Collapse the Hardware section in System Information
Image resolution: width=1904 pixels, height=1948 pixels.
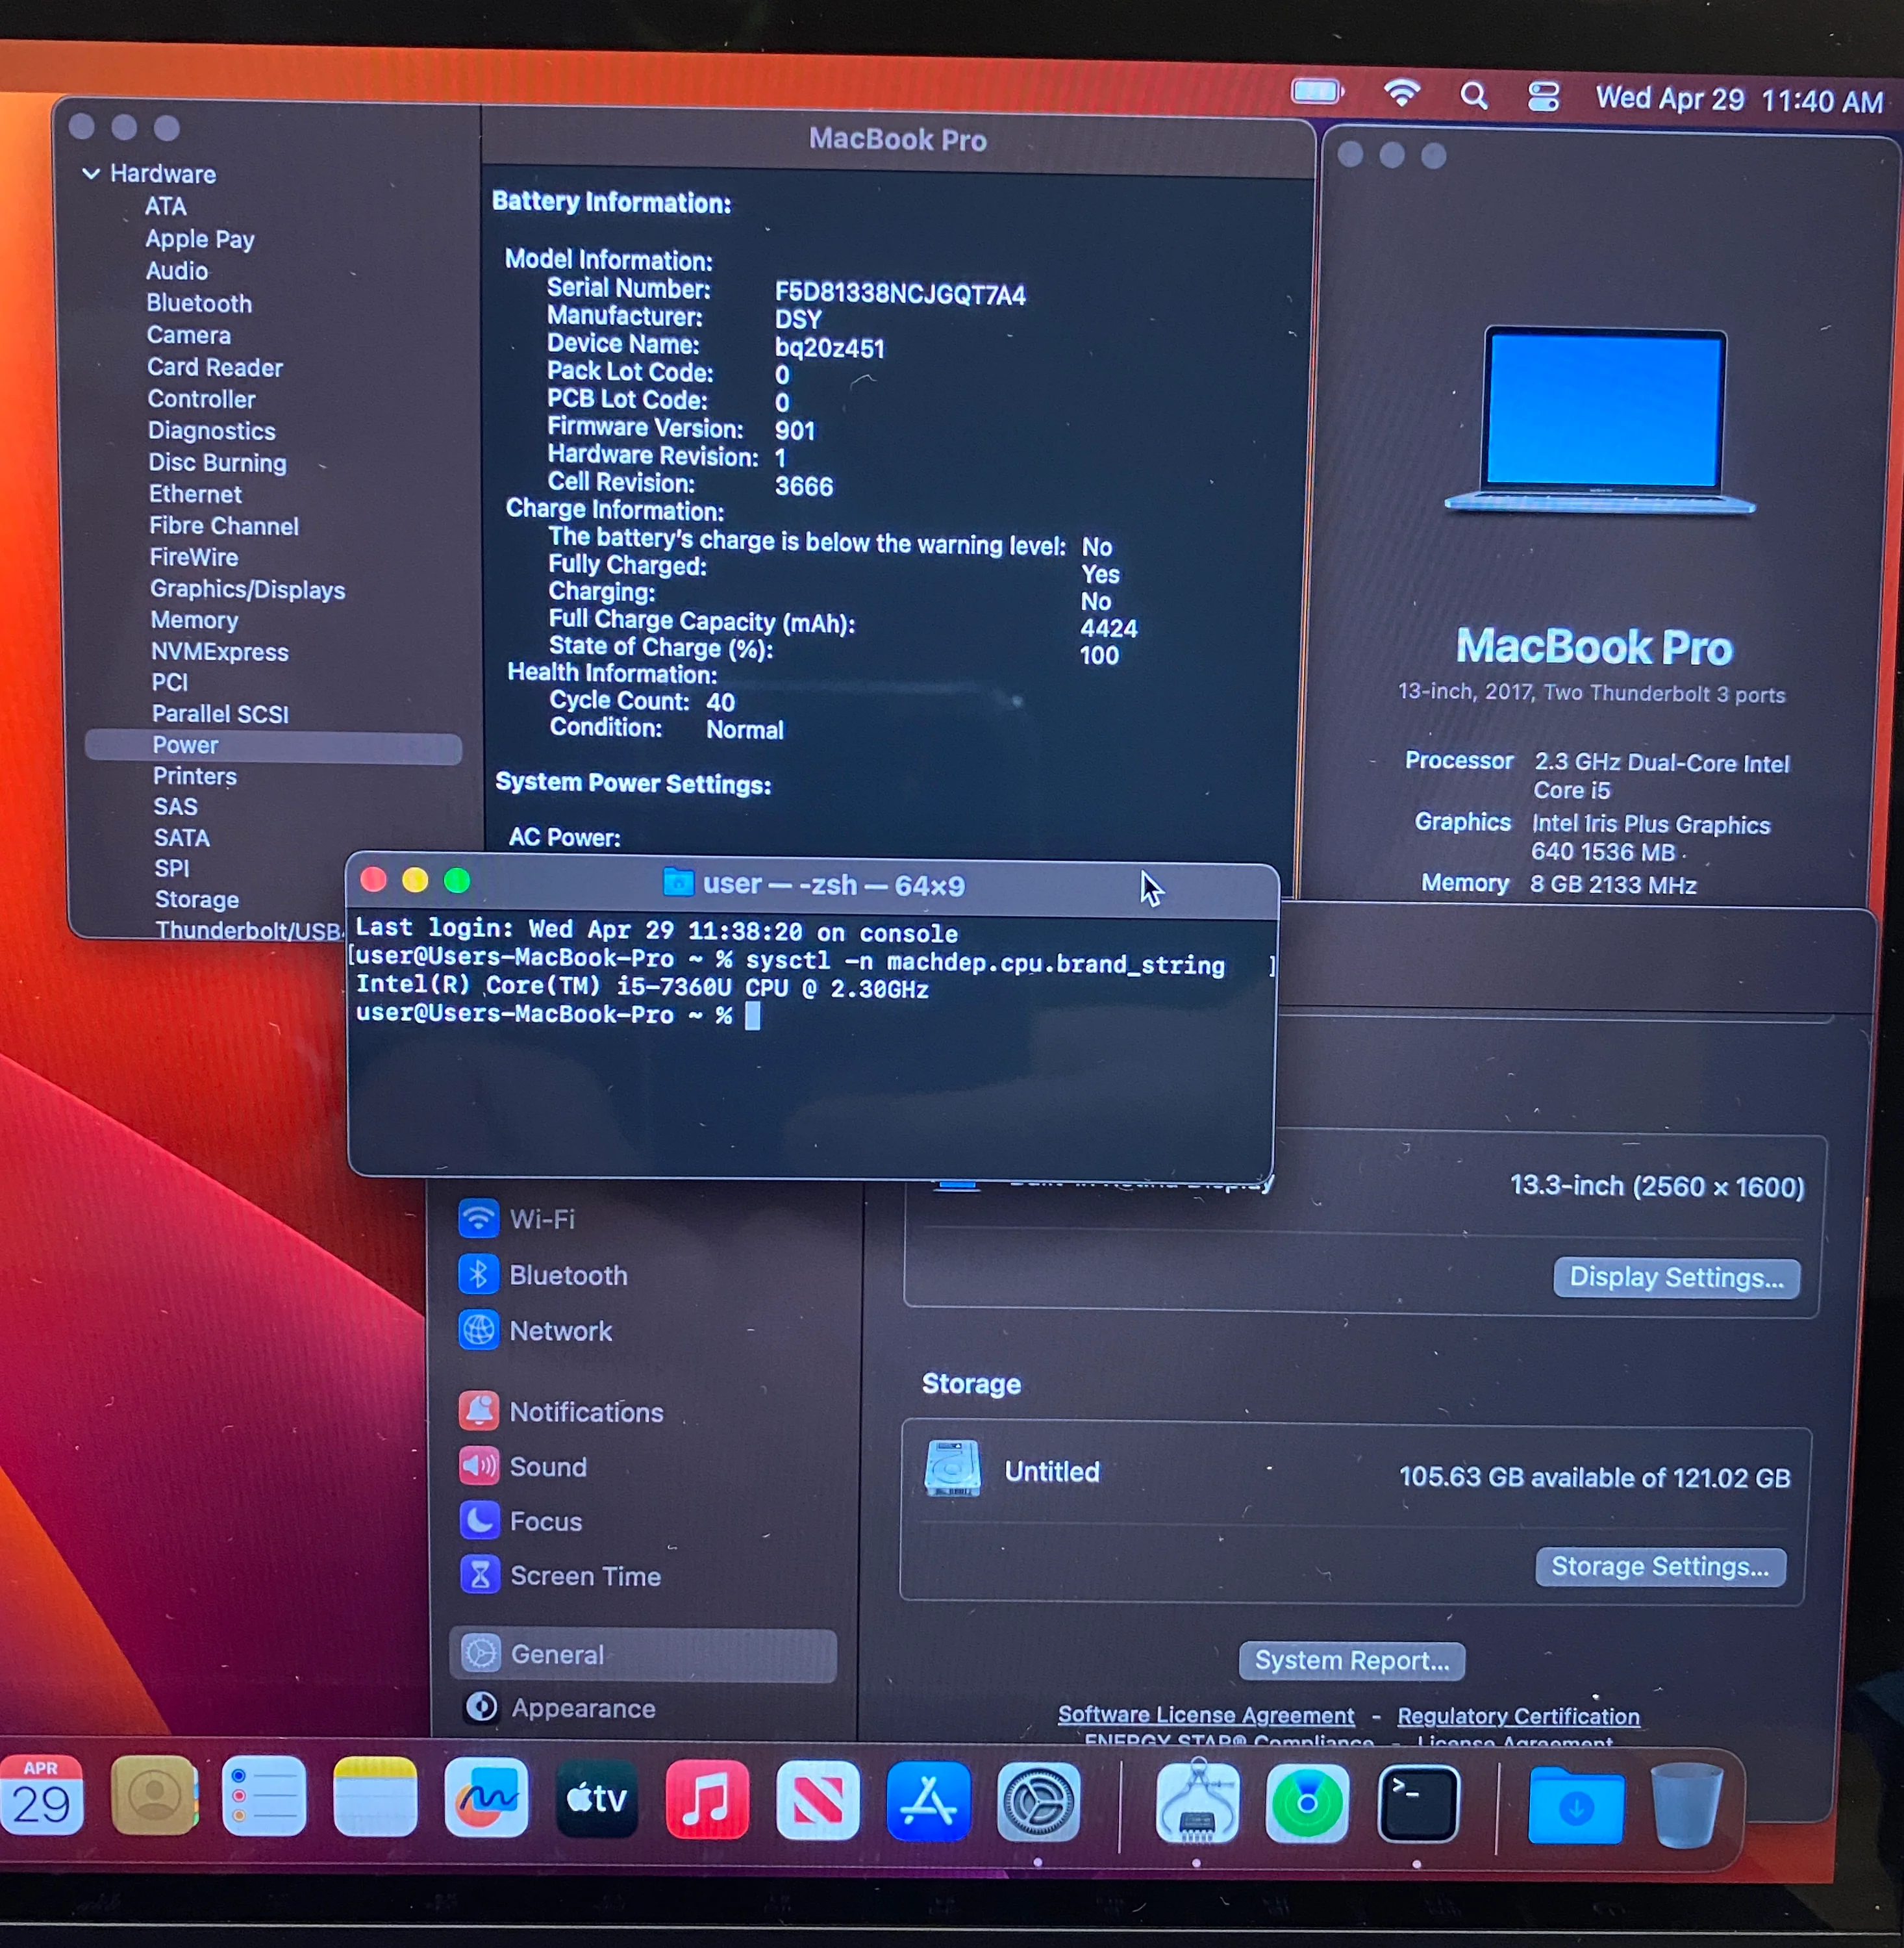[91, 174]
